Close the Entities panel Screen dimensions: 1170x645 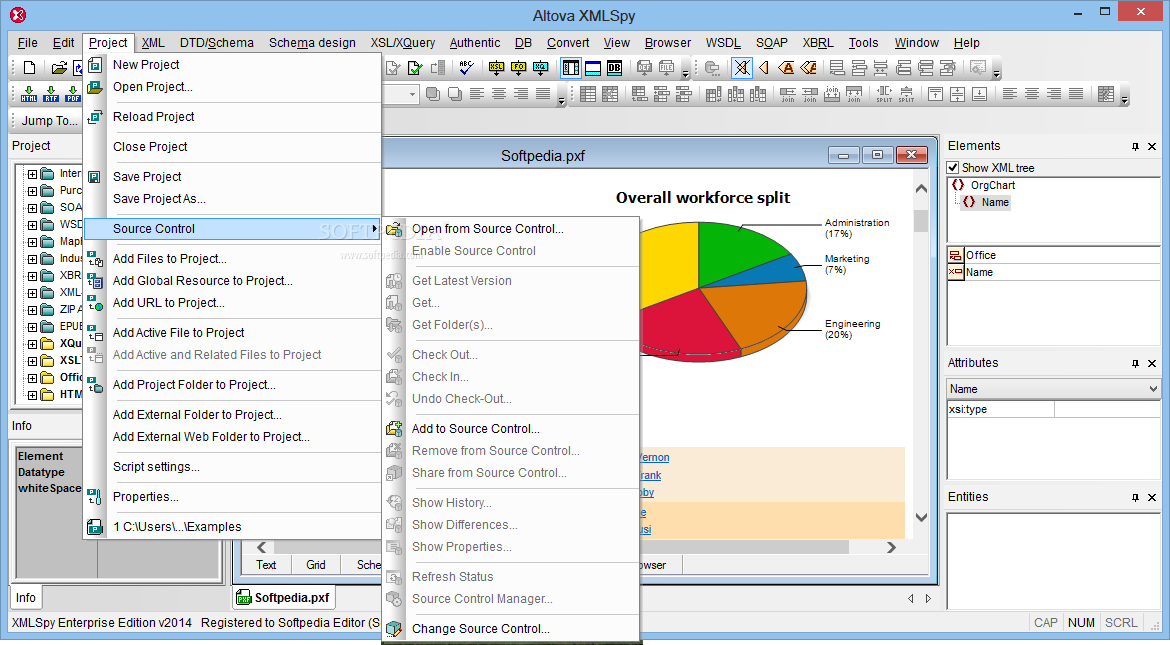coord(1152,497)
